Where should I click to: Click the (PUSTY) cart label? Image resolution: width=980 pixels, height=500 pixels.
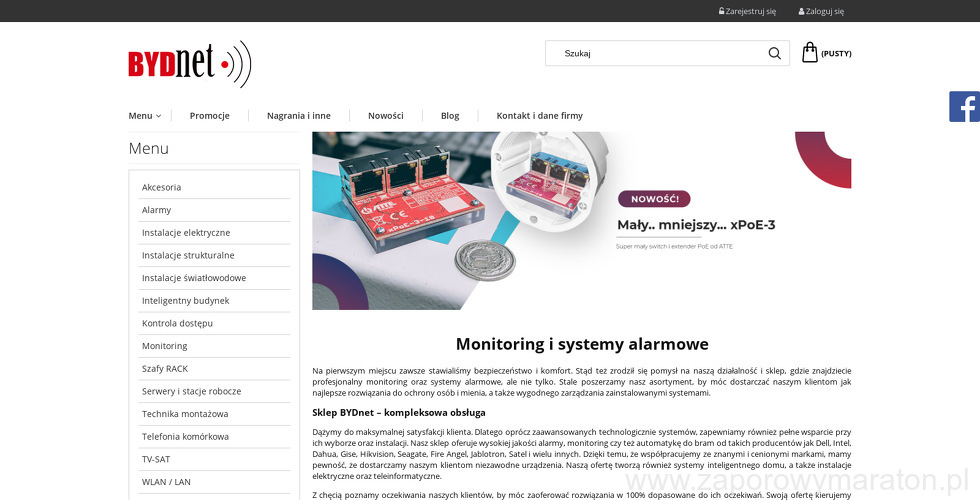click(x=836, y=54)
